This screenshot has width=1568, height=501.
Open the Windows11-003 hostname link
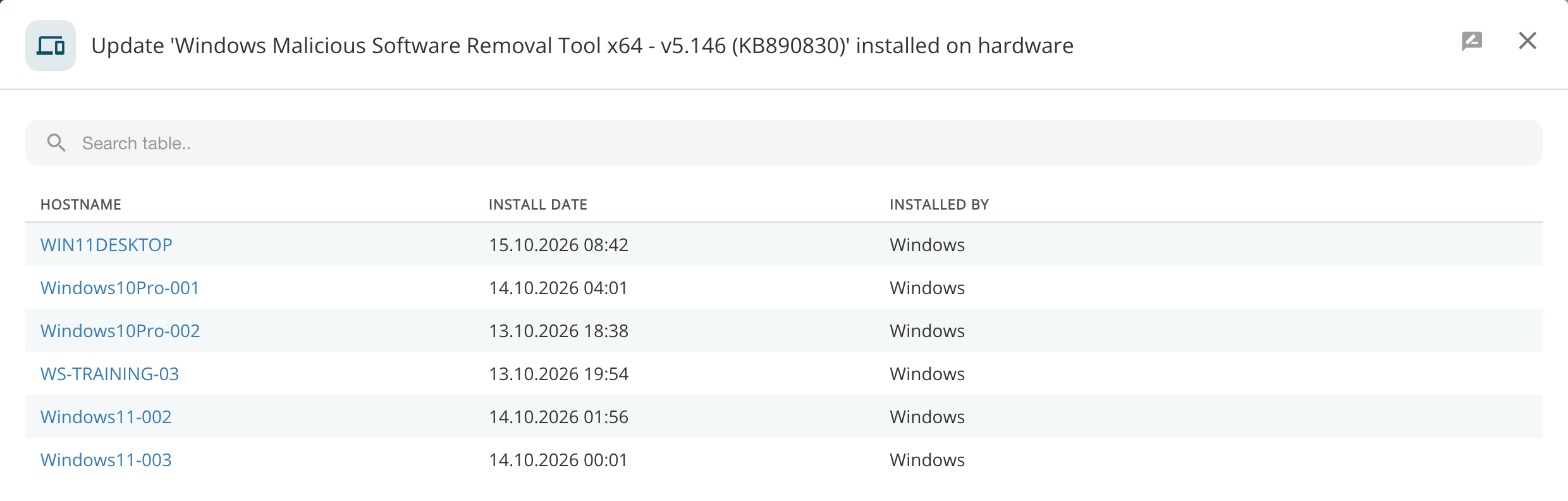[x=106, y=460]
